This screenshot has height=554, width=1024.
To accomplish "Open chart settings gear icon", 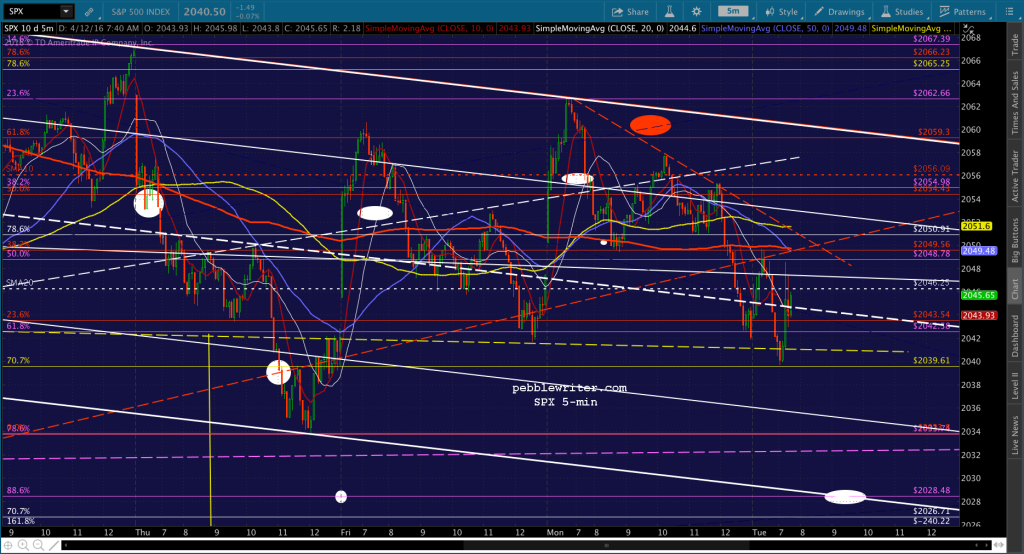I will tap(697, 12).
